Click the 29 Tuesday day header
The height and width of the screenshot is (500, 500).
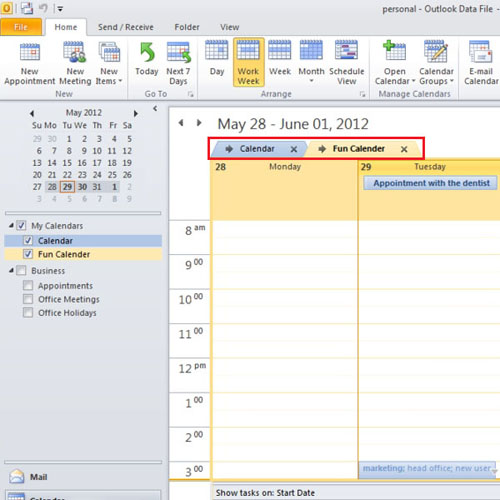[x=429, y=167]
